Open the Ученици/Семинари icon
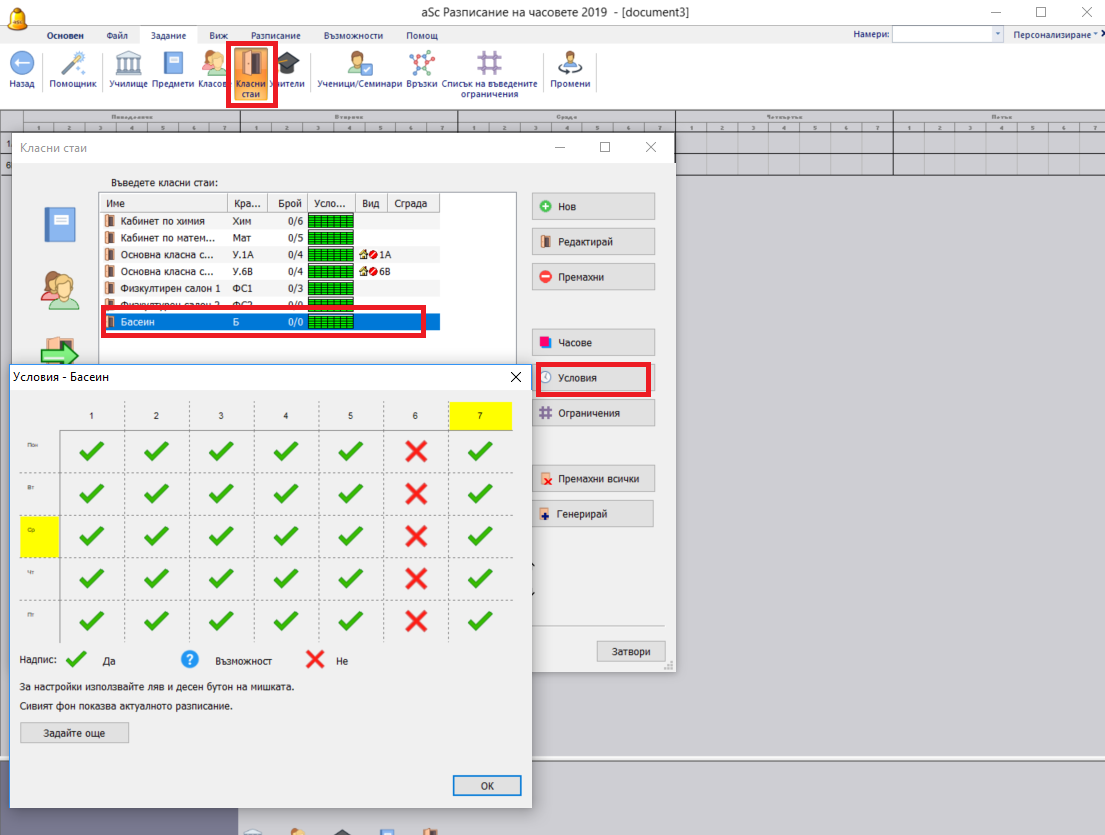 click(359, 64)
